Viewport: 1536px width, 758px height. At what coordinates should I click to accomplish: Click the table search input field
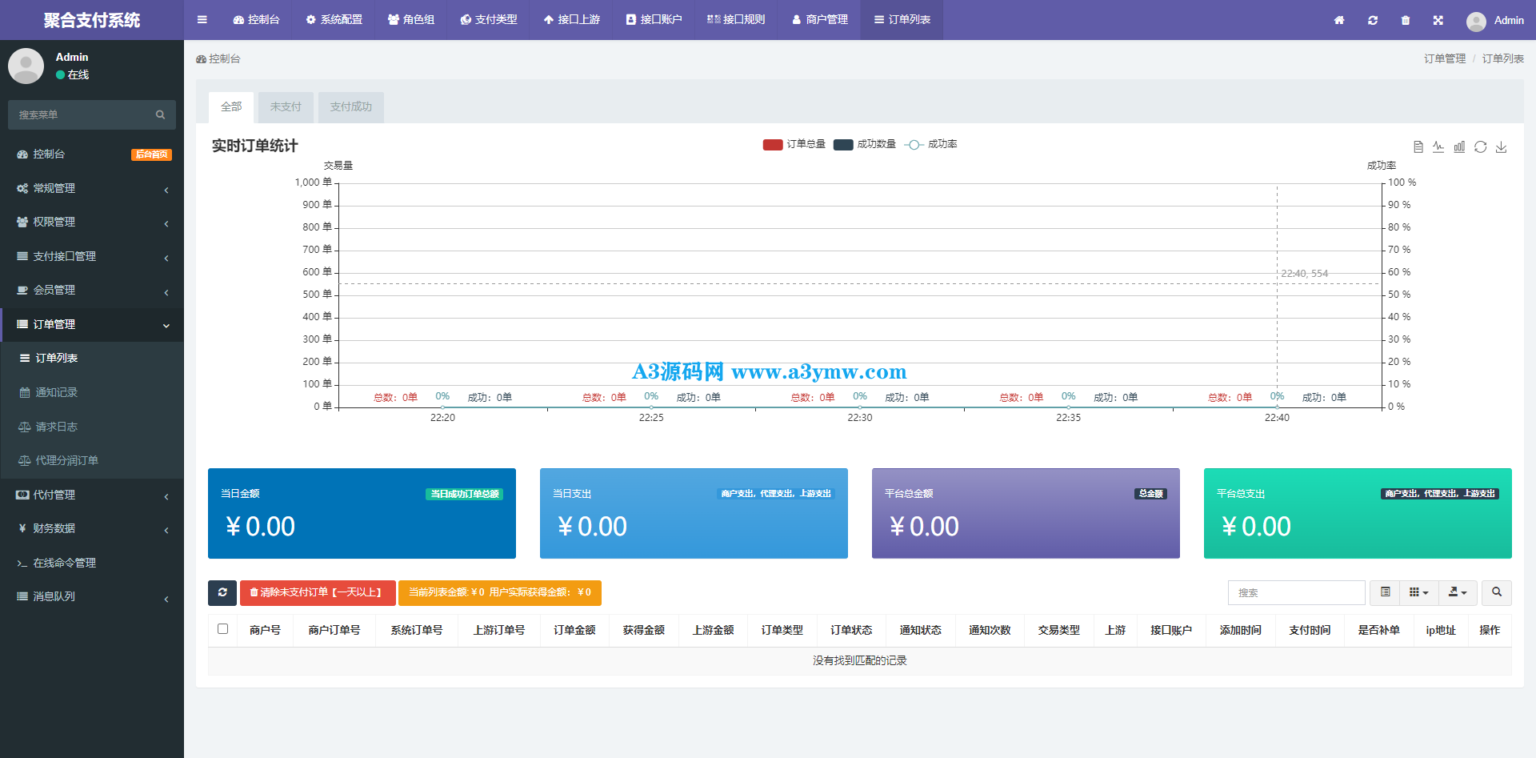click(x=1296, y=592)
